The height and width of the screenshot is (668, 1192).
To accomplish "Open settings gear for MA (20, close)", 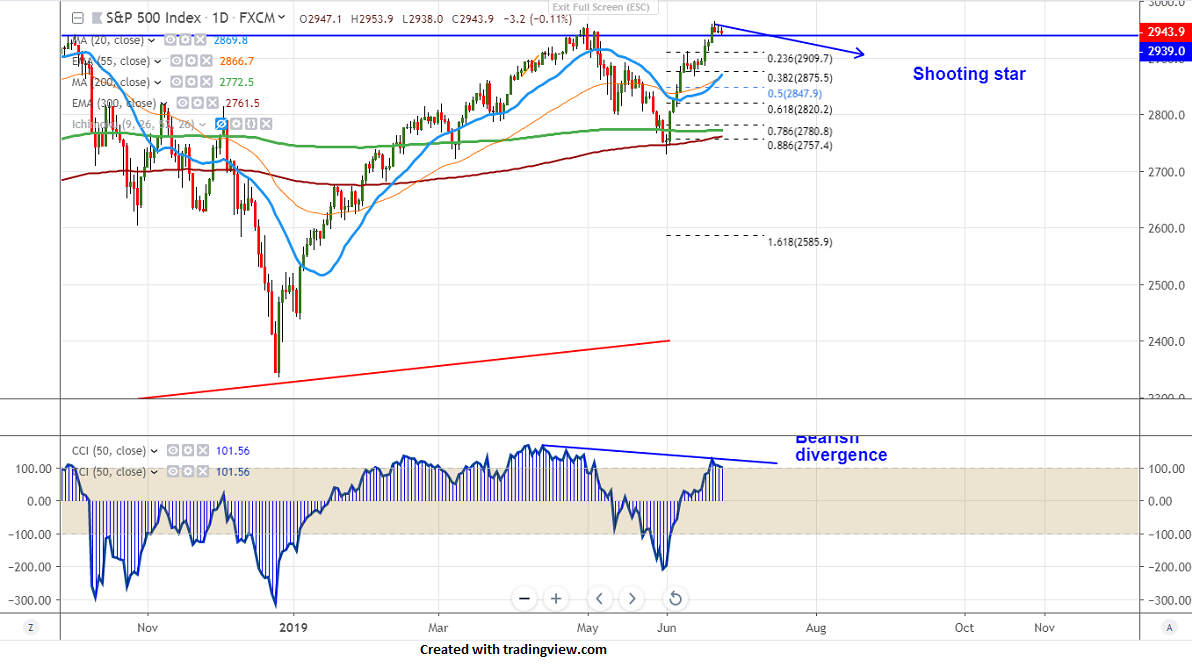I will click(185, 40).
